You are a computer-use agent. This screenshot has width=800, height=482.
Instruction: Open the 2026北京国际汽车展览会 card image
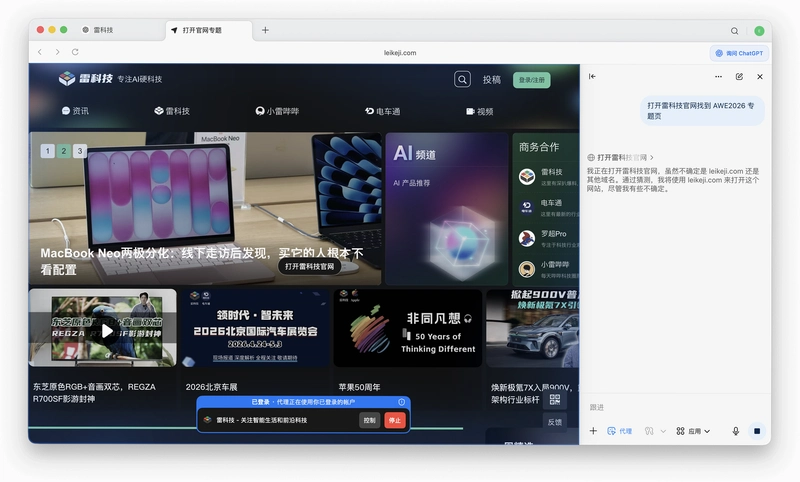coord(255,328)
